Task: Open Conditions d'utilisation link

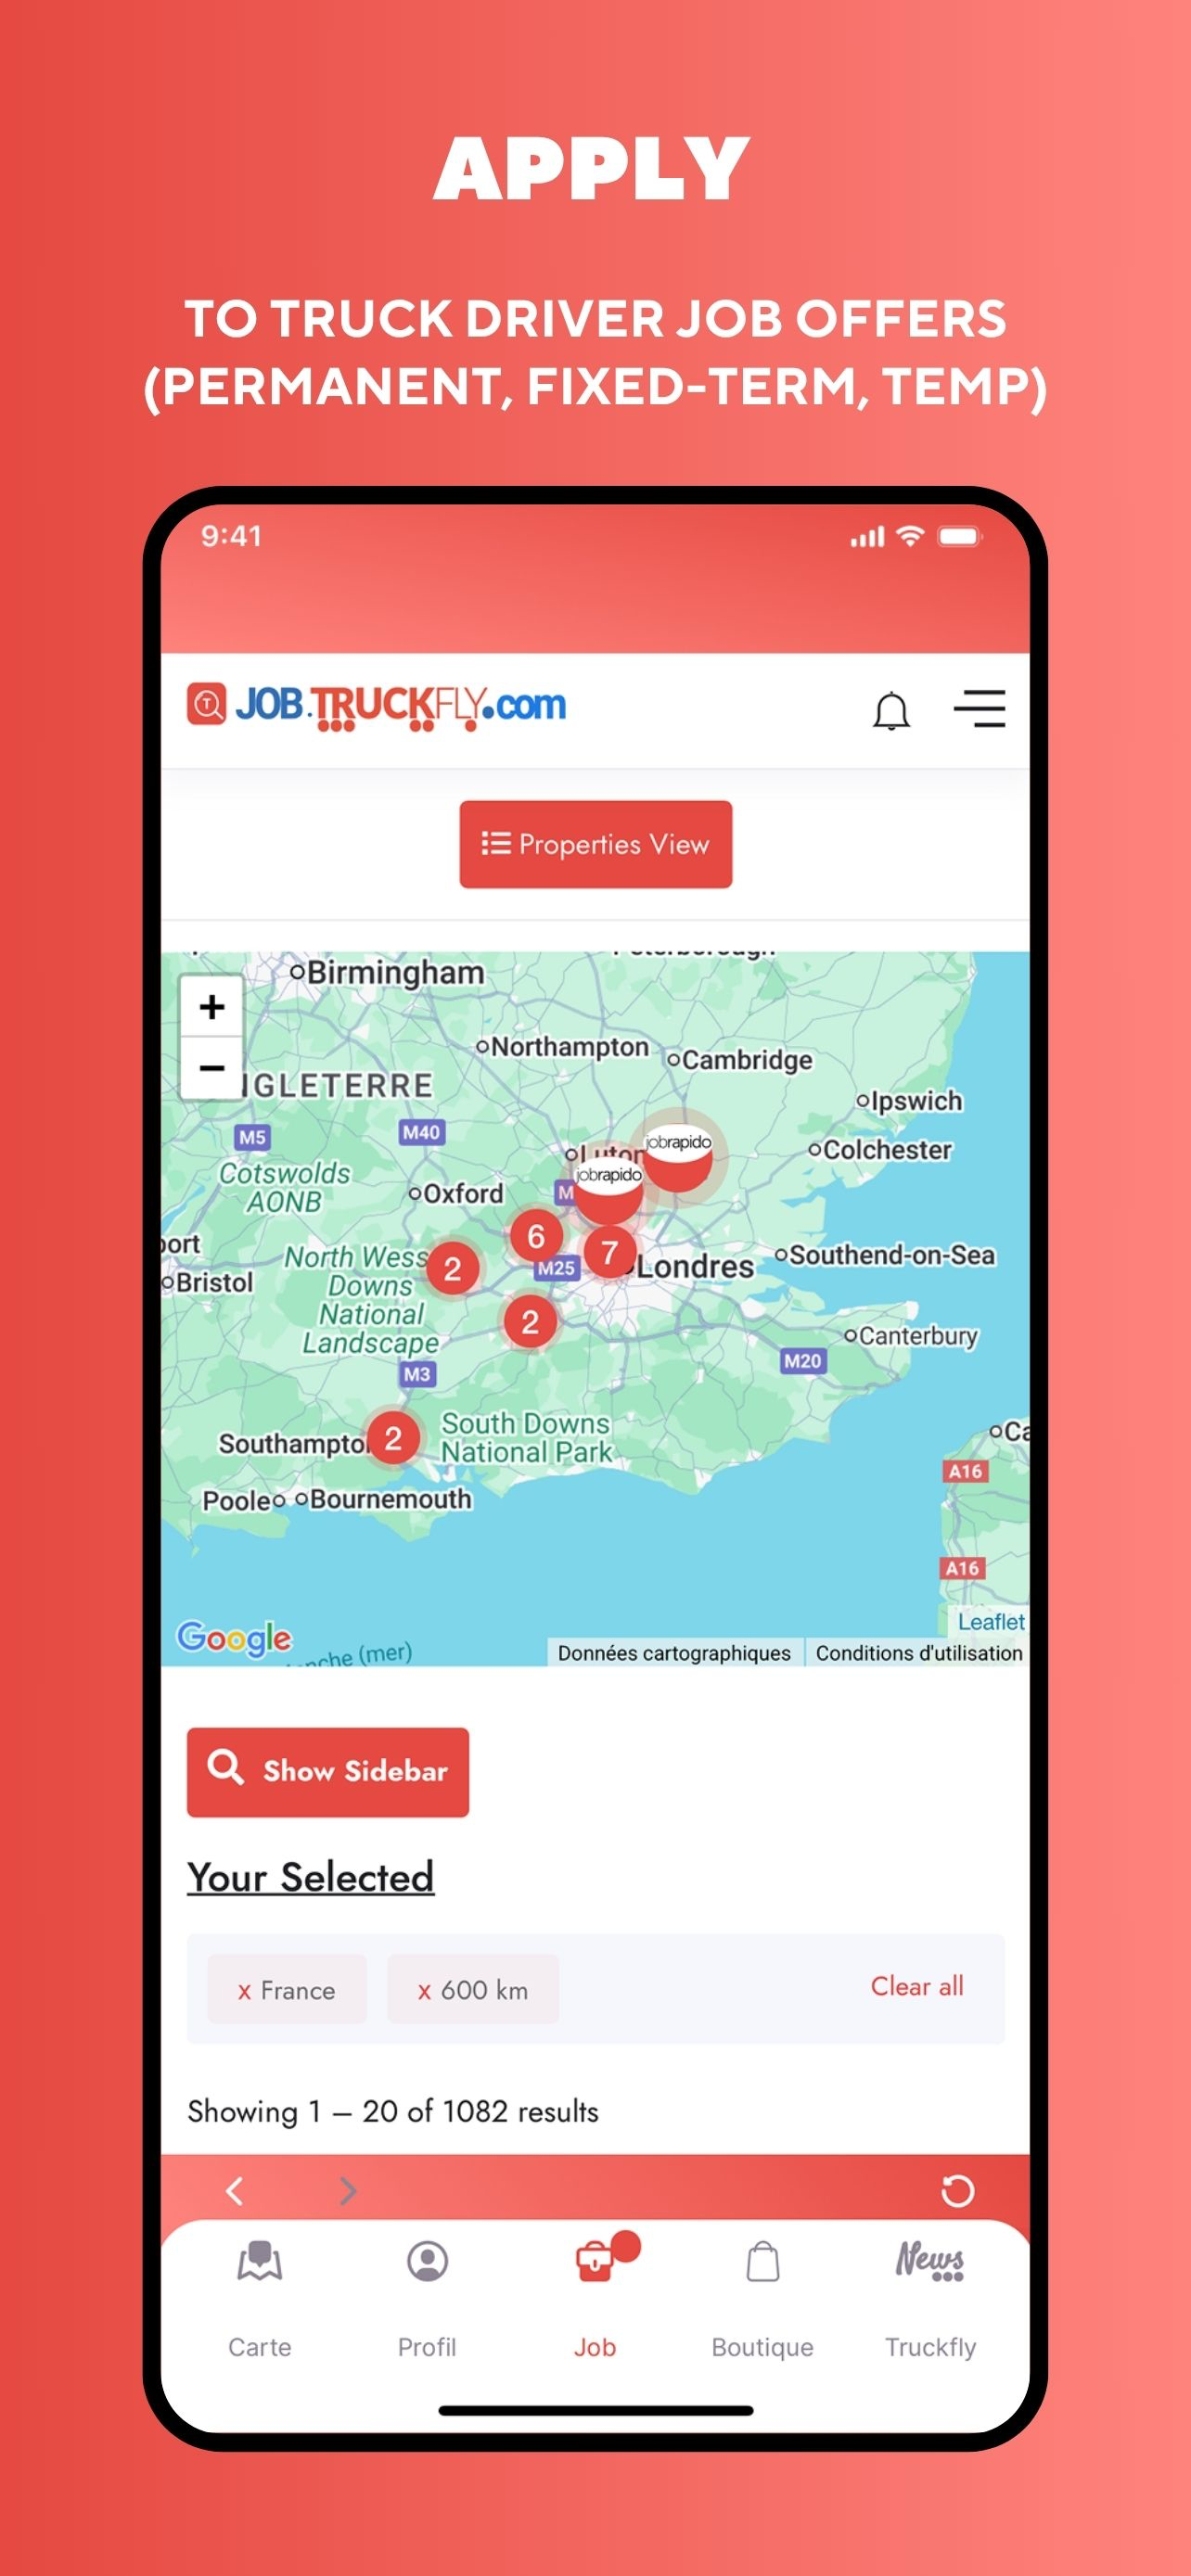Action: tap(918, 1652)
